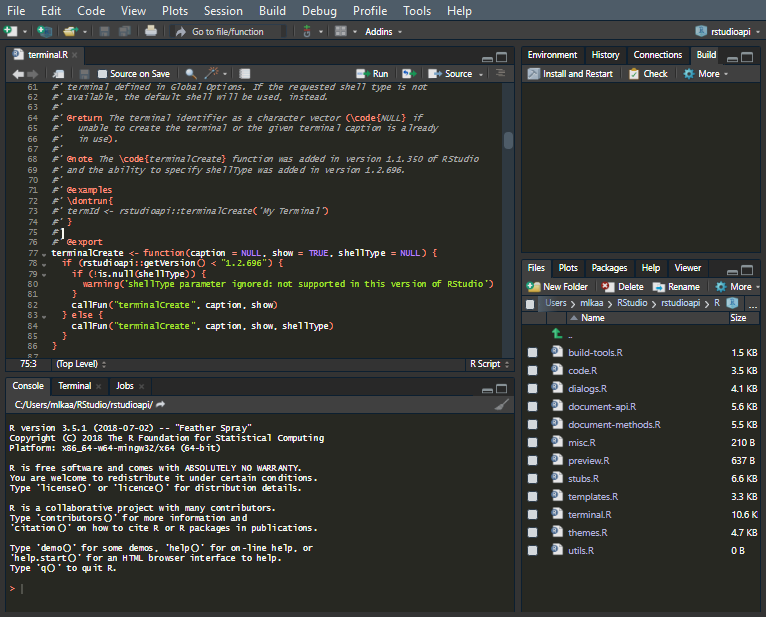Click the Install and Restart button
The height and width of the screenshot is (617, 766).
tap(570, 74)
